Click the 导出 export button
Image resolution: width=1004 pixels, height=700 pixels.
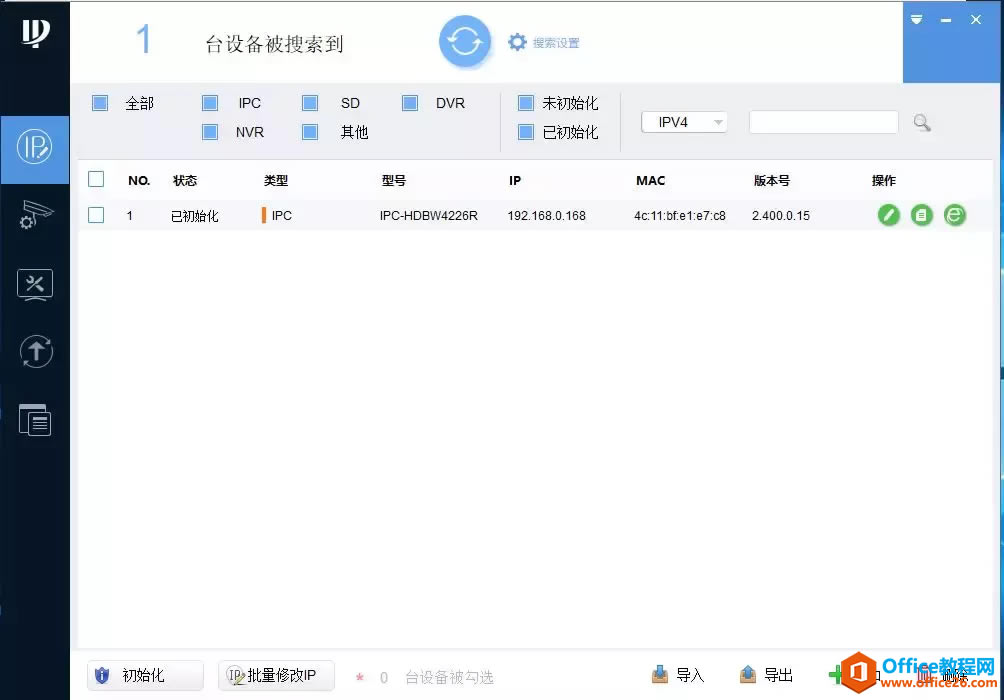(x=766, y=675)
